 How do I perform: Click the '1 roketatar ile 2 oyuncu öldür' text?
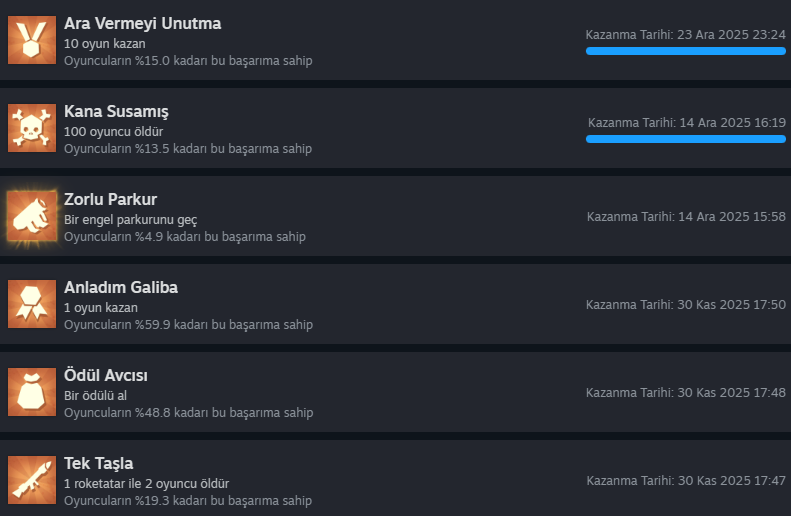point(146,484)
